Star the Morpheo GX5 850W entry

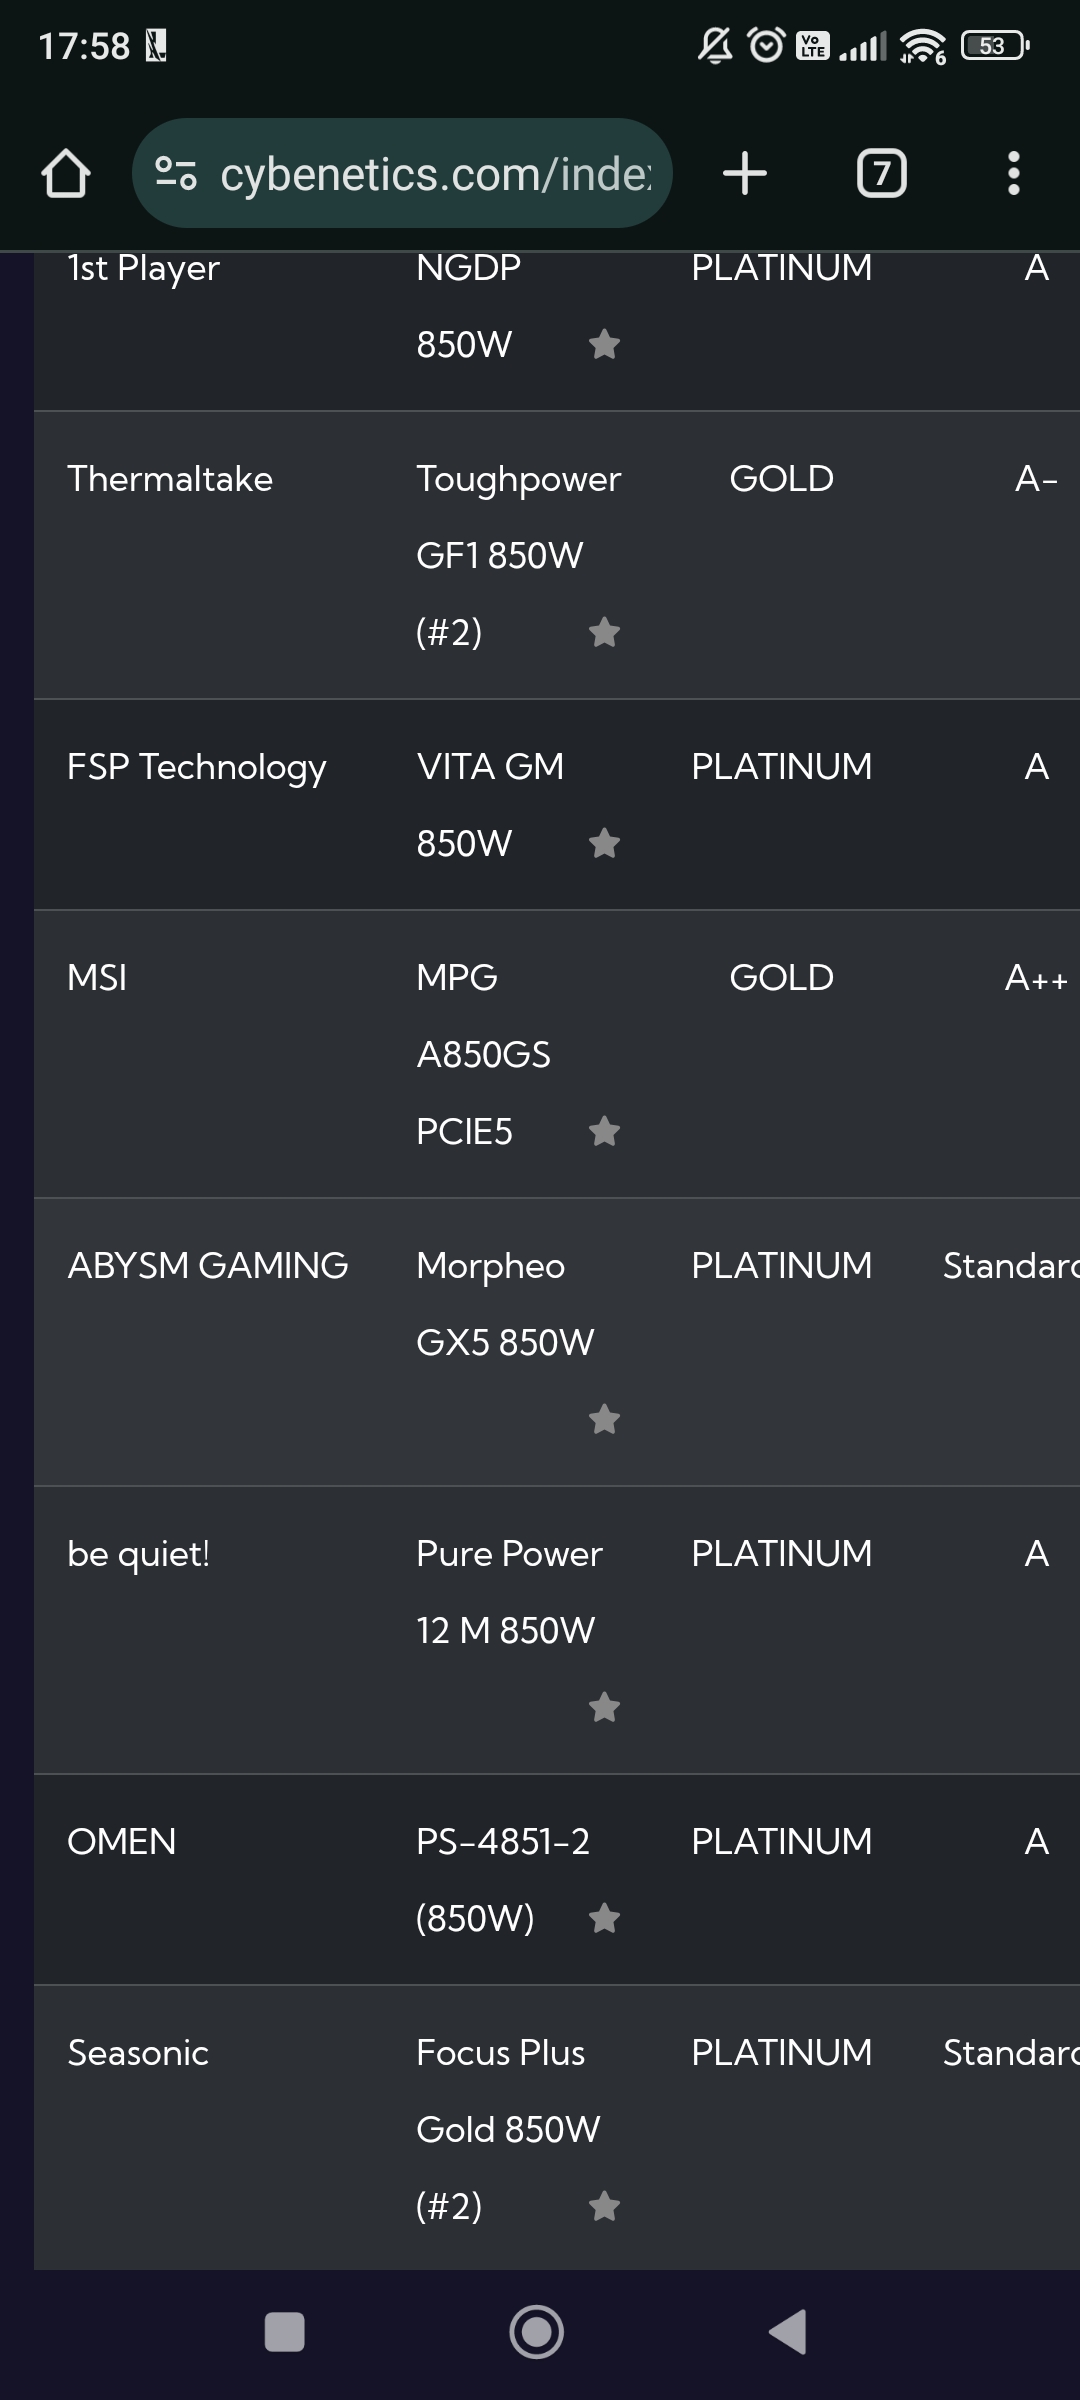[x=604, y=1419]
